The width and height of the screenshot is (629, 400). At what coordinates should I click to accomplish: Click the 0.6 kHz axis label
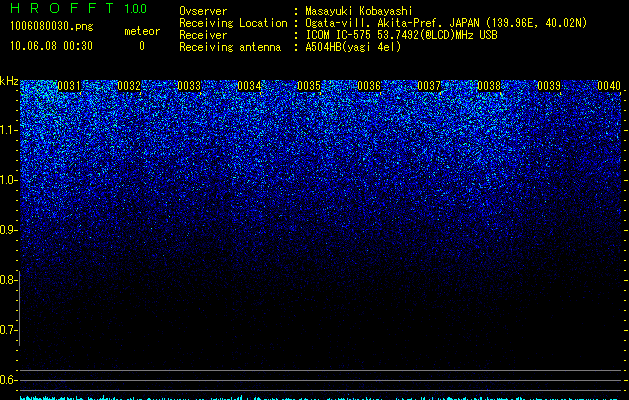coord(8,380)
